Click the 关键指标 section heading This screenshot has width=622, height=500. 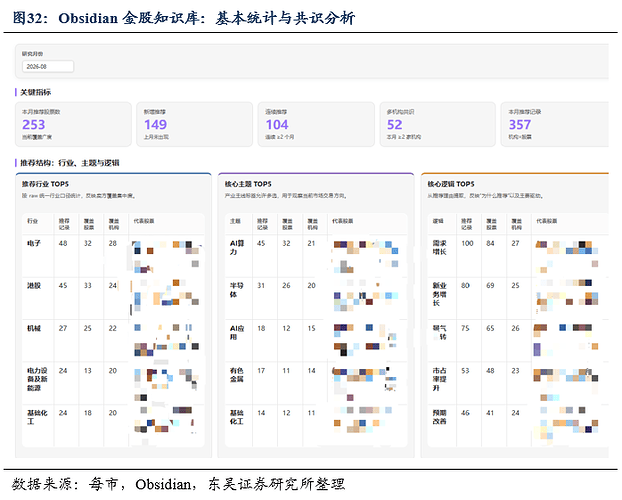pyautogui.click(x=36, y=92)
